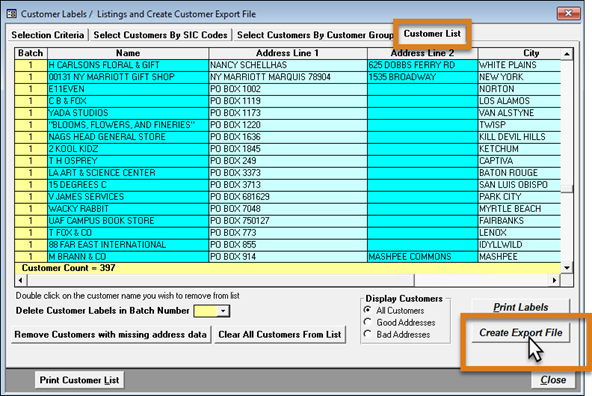Select customer YADA STUDIOS

128,113
